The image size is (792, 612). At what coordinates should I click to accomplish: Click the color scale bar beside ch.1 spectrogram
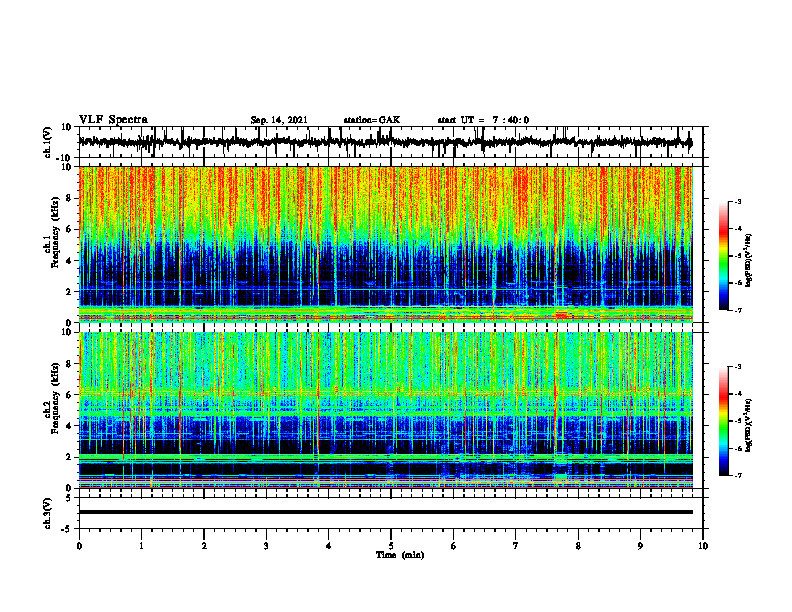(724, 256)
